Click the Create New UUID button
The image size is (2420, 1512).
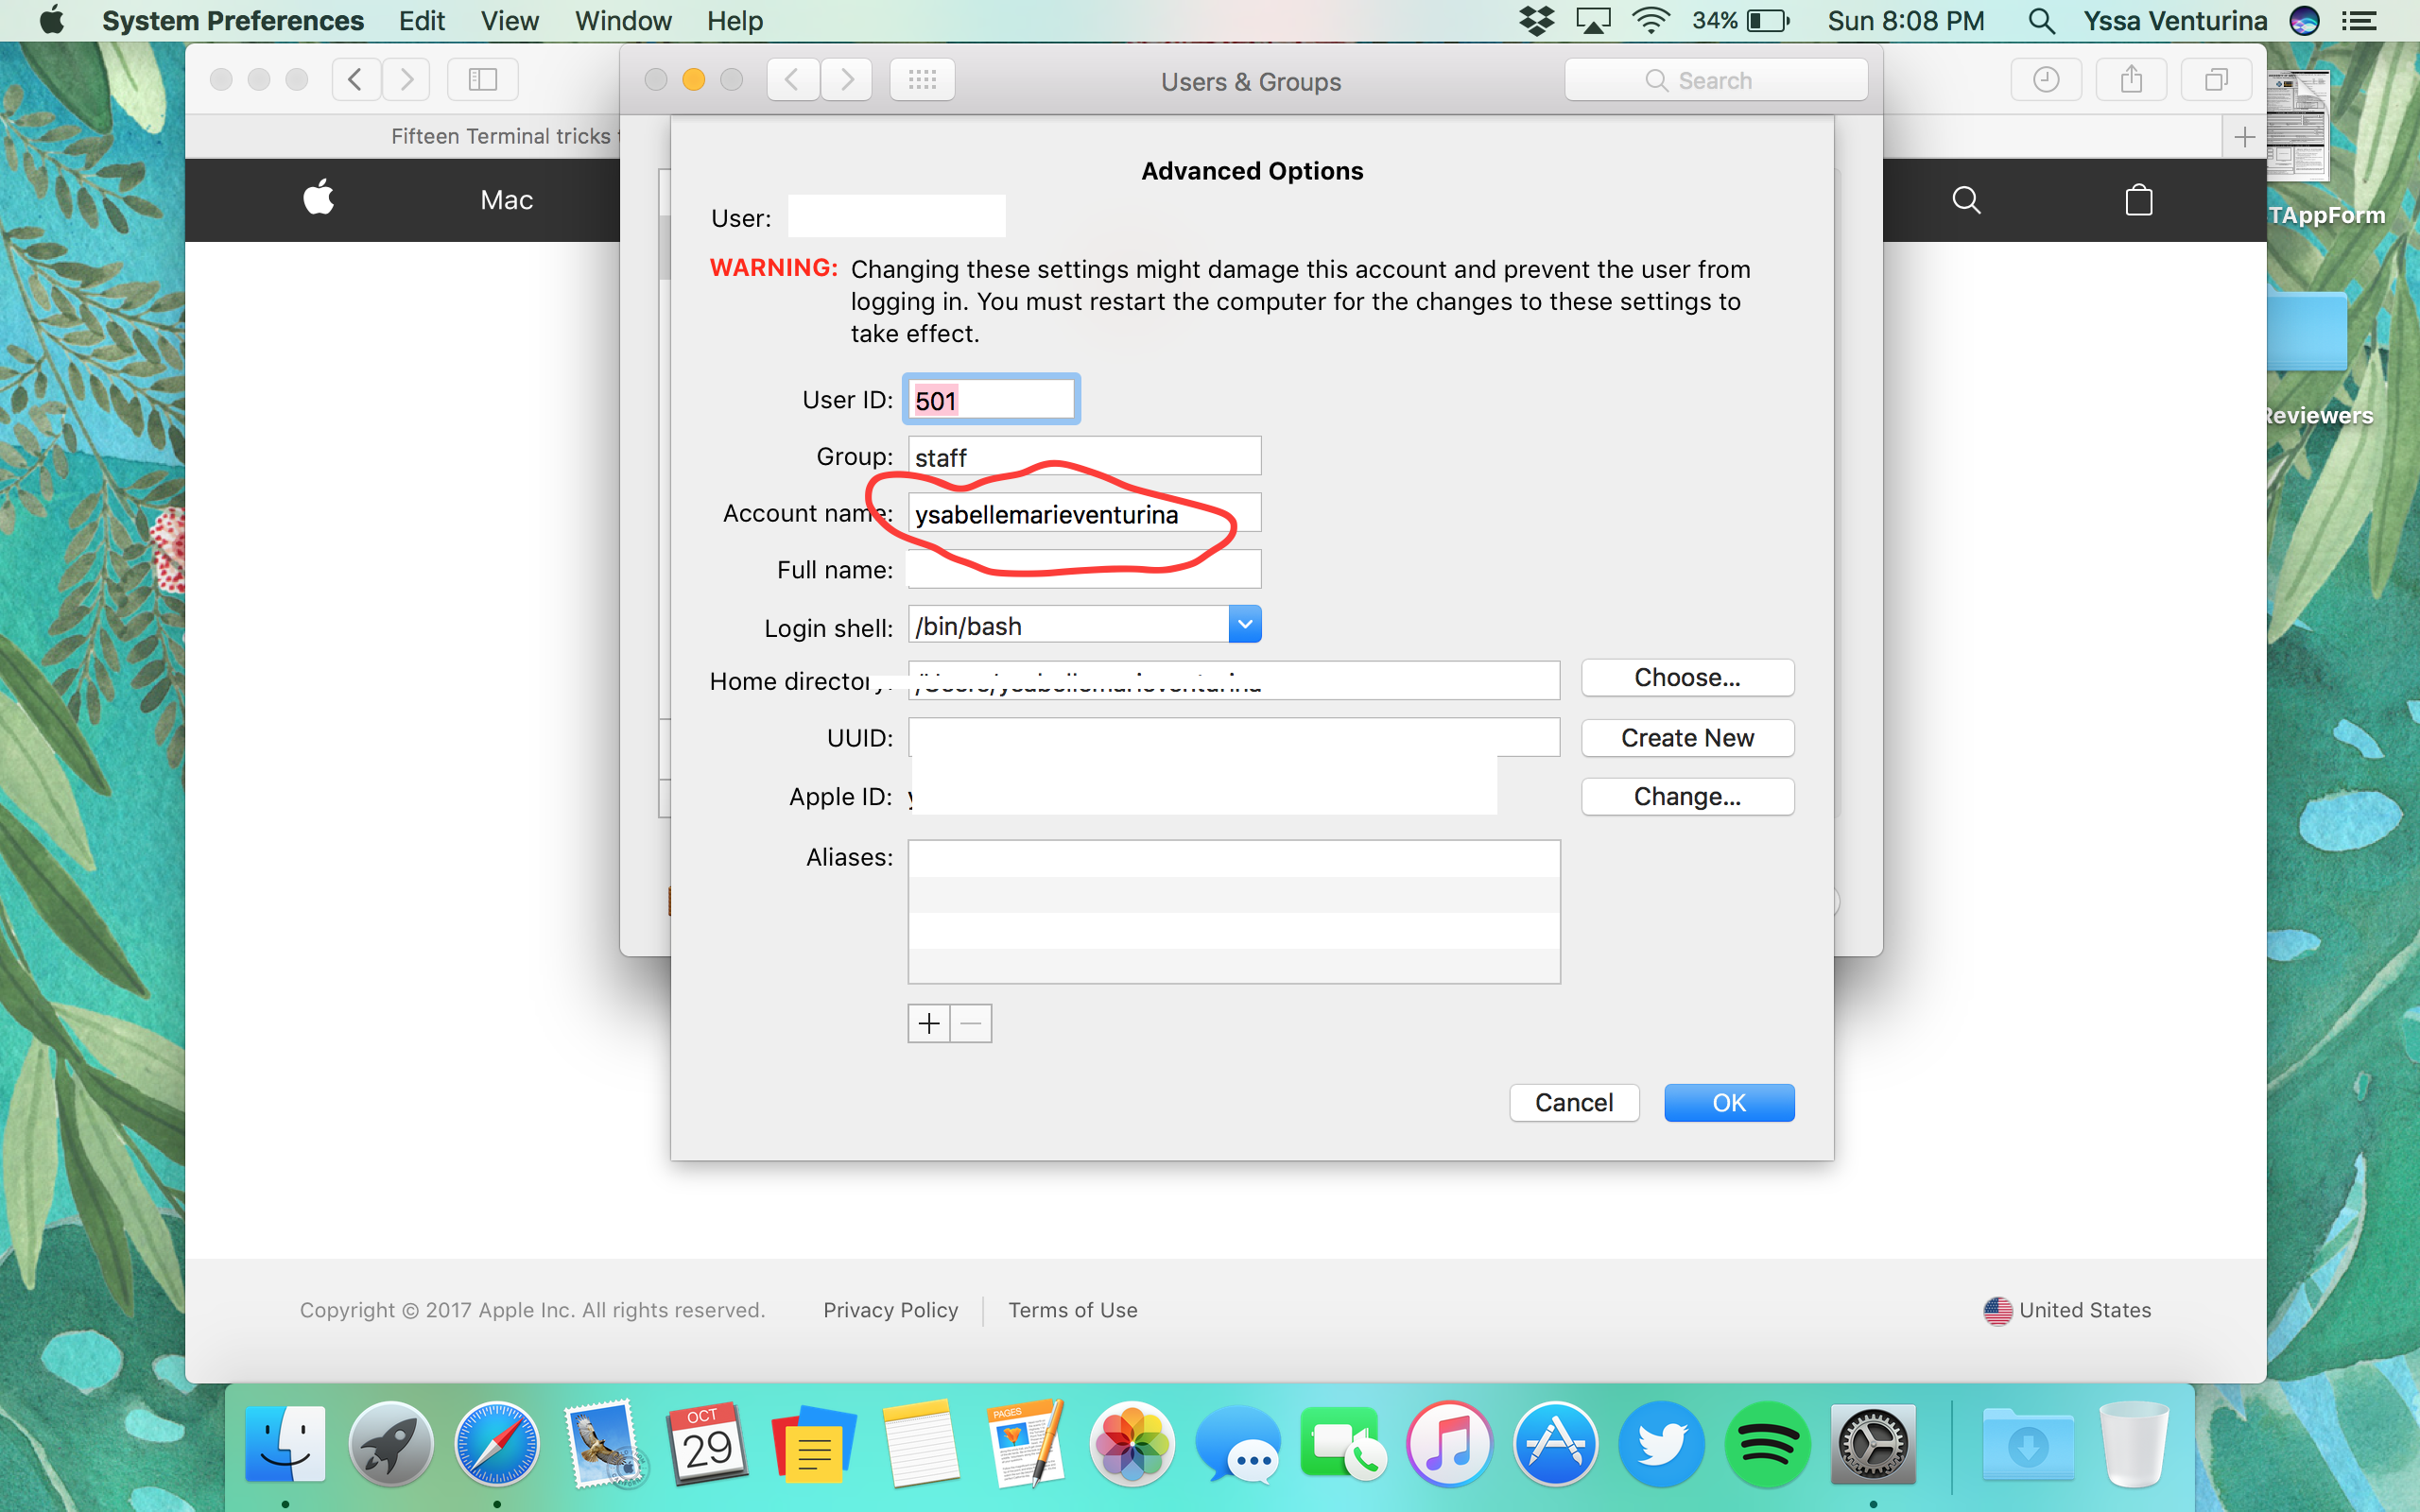1686,738
